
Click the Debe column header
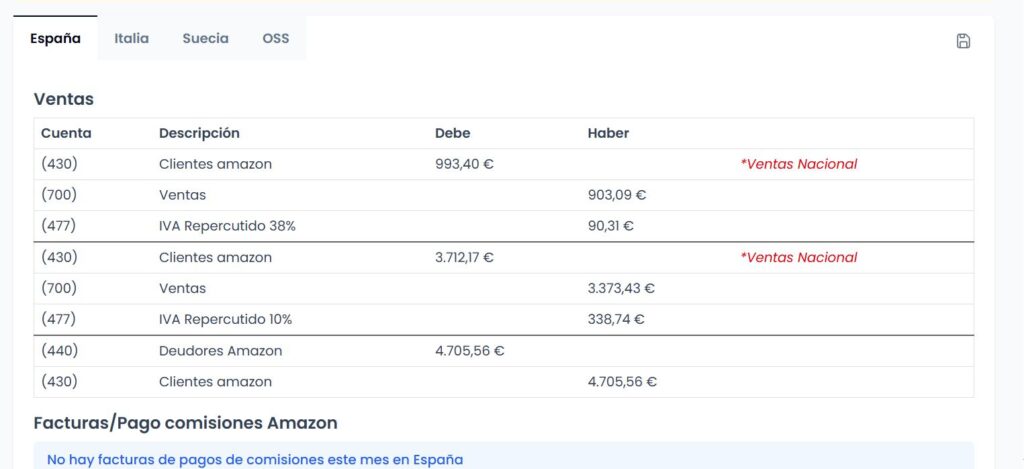[x=453, y=133]
